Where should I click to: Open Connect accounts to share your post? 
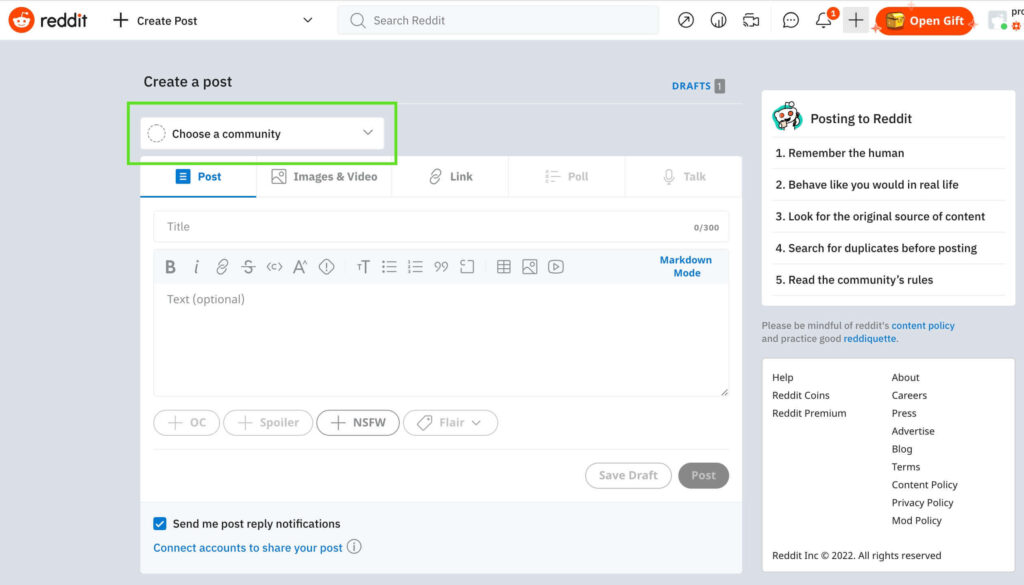click(x=248, y=548)
